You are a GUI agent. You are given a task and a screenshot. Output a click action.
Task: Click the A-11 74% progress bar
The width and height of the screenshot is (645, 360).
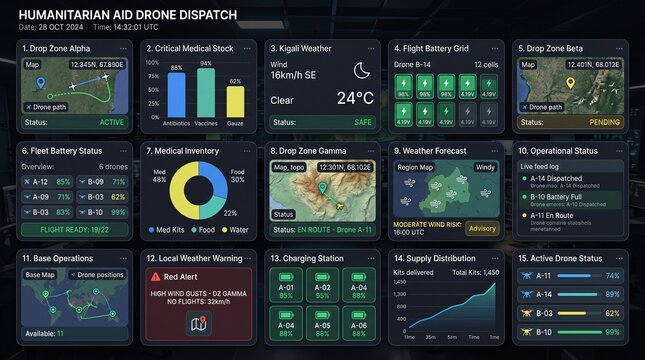point(579,276)
